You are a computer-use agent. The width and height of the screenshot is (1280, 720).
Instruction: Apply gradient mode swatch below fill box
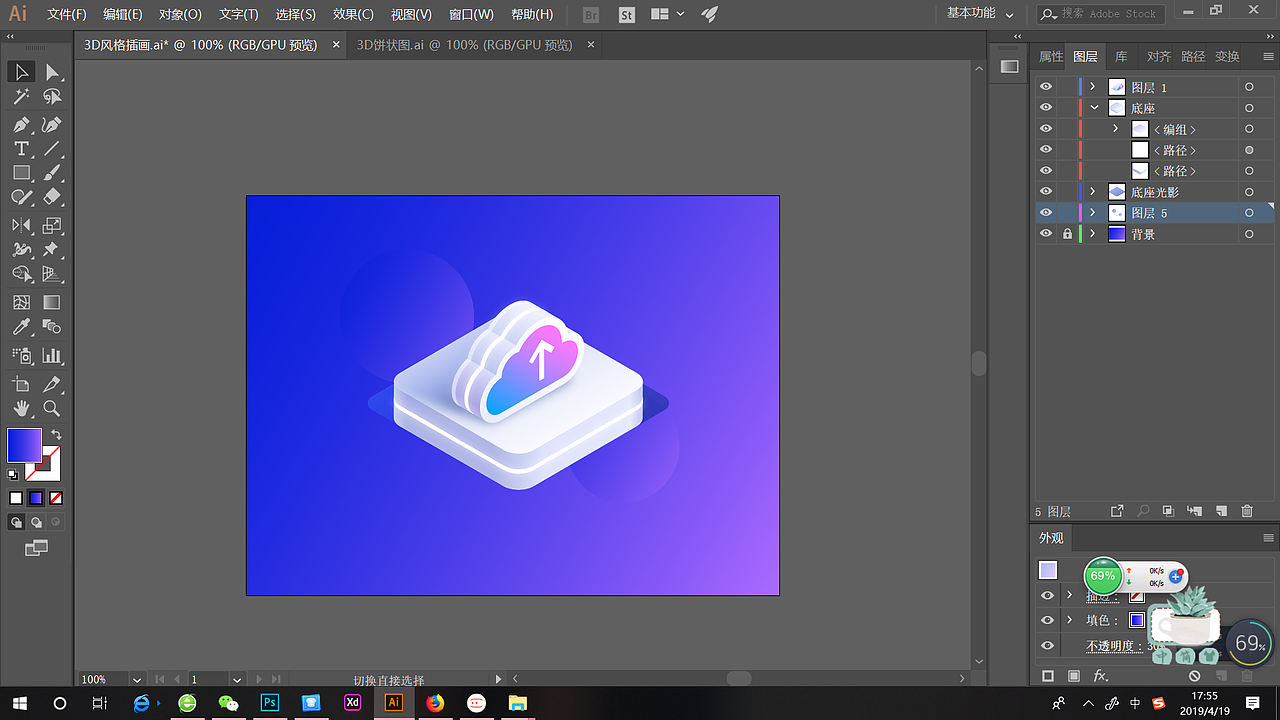coord(36,498)
